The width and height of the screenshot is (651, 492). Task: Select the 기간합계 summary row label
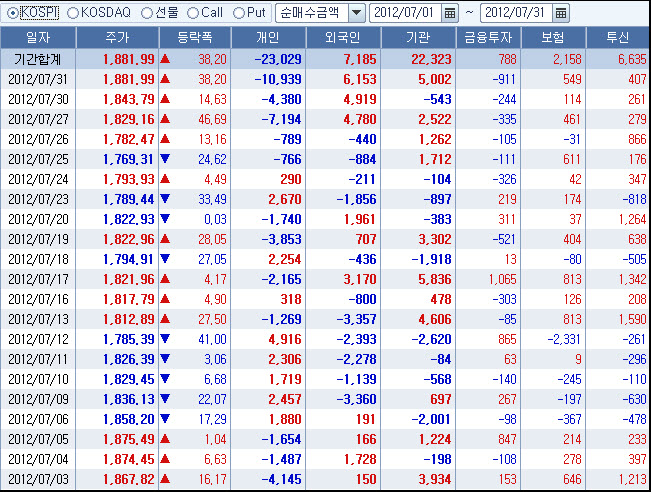pos(38,59)
